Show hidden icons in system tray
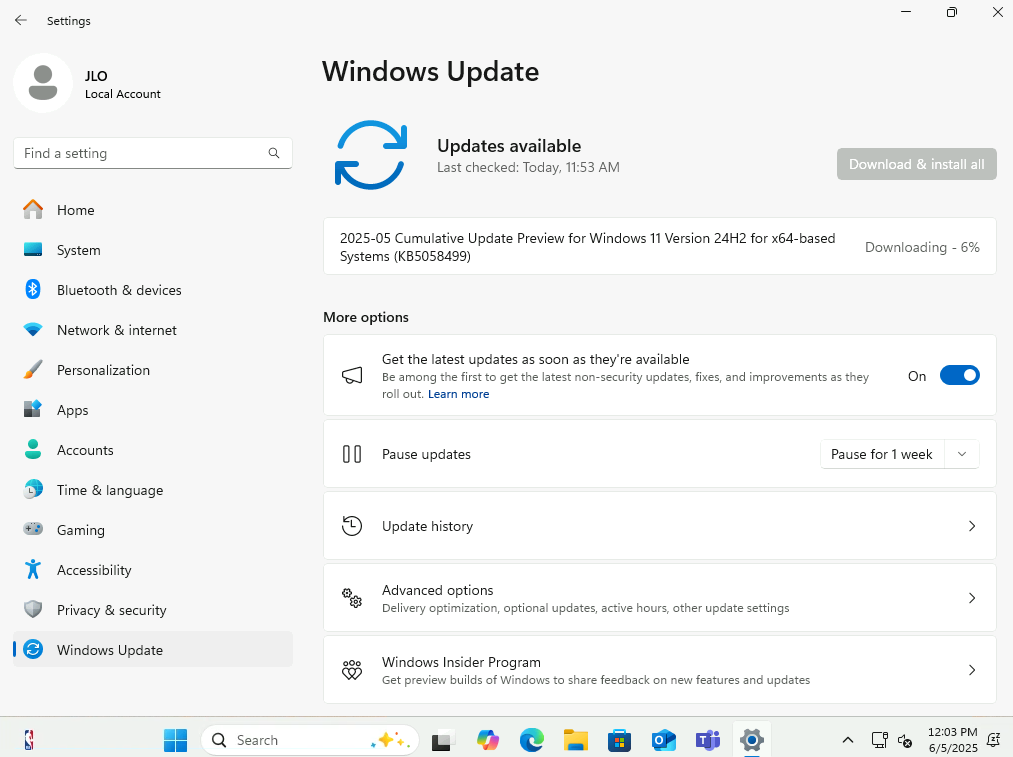The image size is (1013, 757). [848, 740]
